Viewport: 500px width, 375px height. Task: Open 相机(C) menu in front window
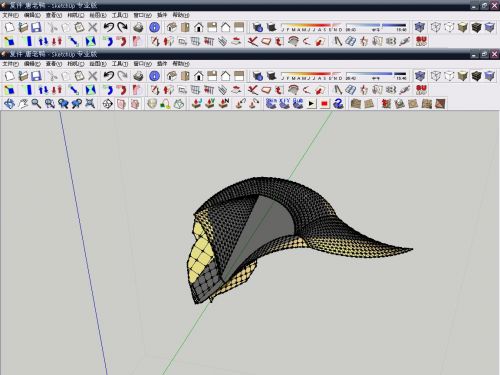76,64
